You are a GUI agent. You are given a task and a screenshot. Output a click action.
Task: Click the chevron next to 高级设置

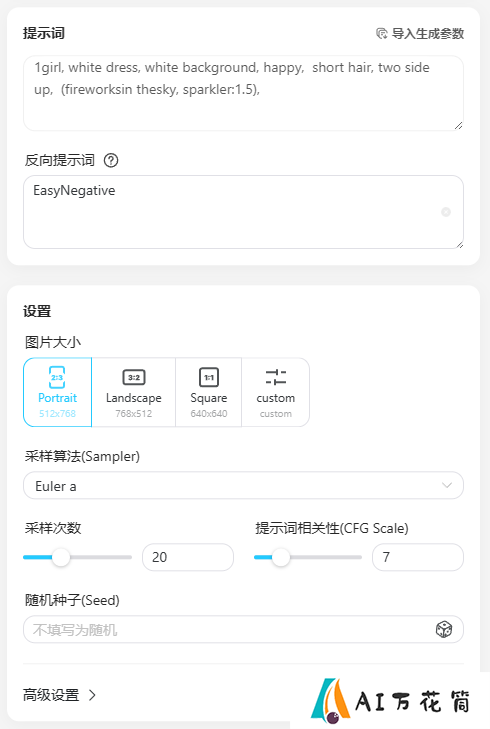coord(92,695)
